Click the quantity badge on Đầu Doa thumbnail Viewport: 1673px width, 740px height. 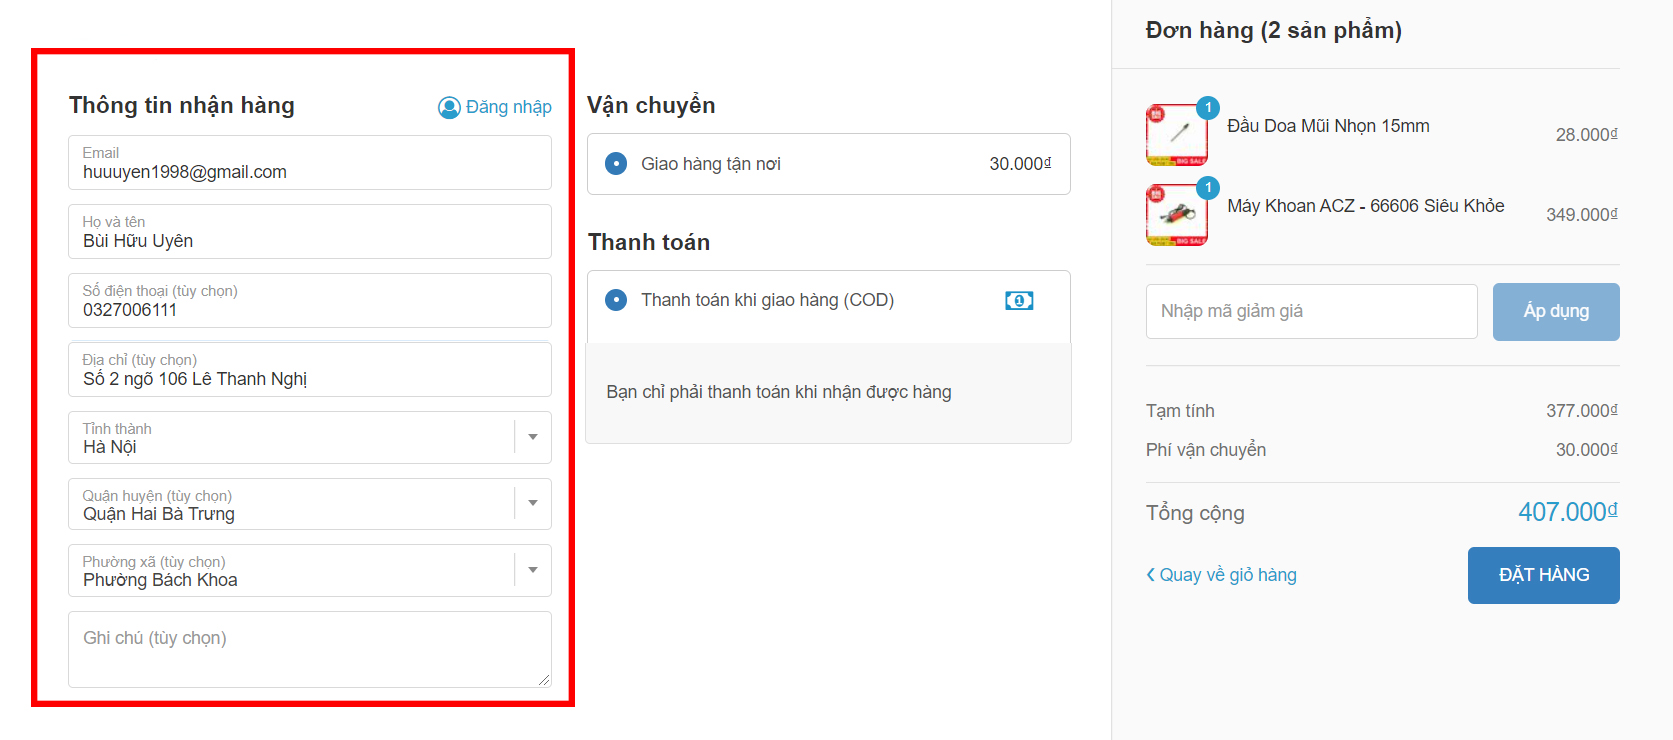tap(1208, 107)
